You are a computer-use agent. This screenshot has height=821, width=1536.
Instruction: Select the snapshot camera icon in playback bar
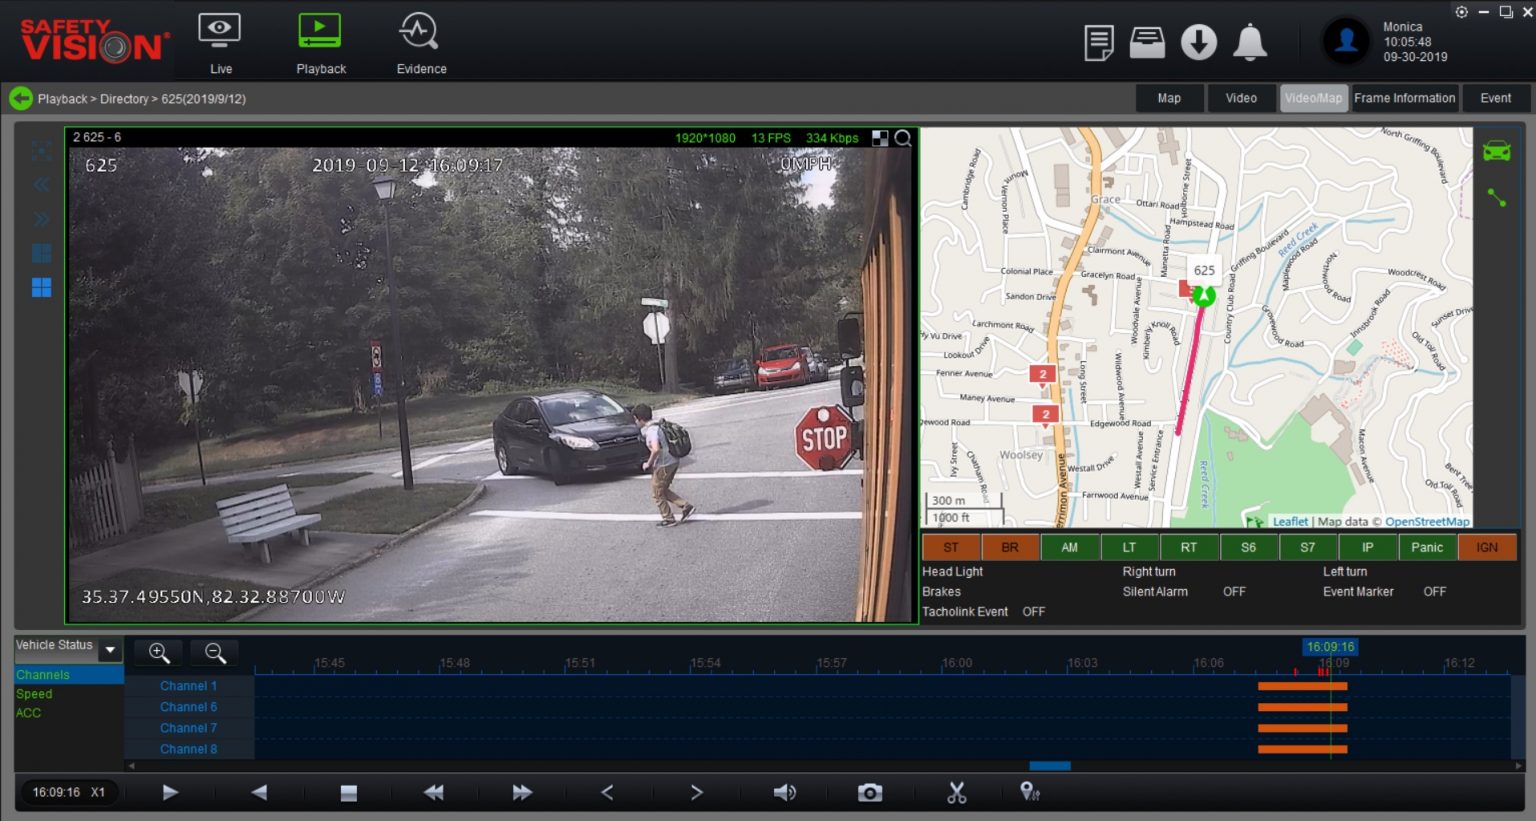(x=869, y=791)
